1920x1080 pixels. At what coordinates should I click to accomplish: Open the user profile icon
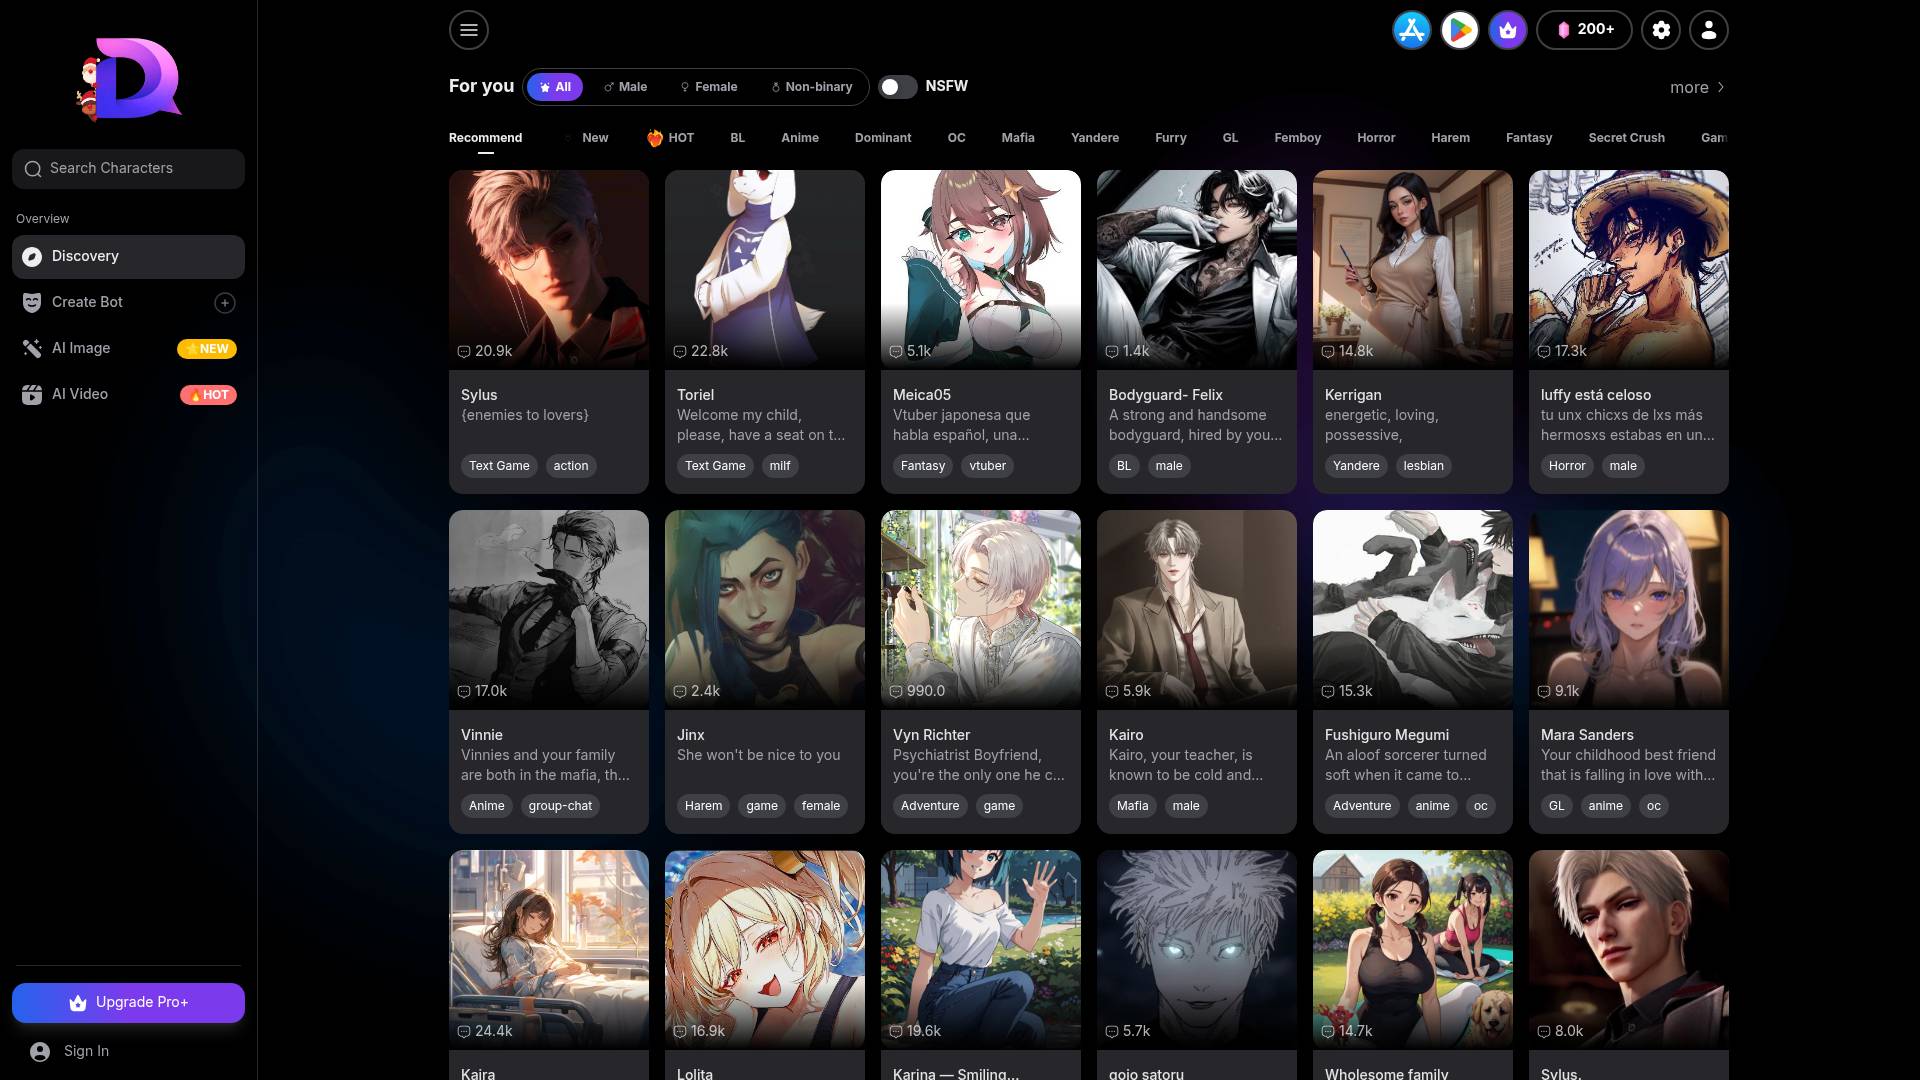pos(1709,30)
